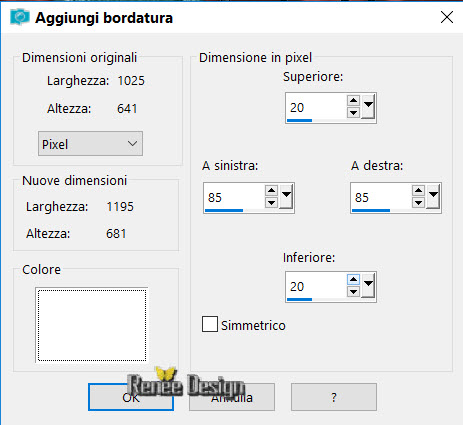463x425 pixels.
Task: Open the Superiore slider dropdown arrow
Action: click(x=368, y=106)
